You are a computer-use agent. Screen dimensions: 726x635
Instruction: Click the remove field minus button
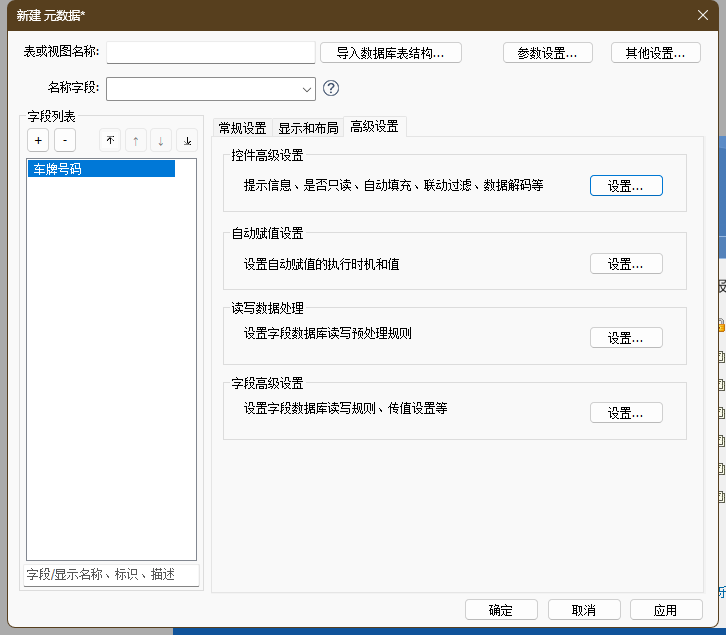coord(64,141)
